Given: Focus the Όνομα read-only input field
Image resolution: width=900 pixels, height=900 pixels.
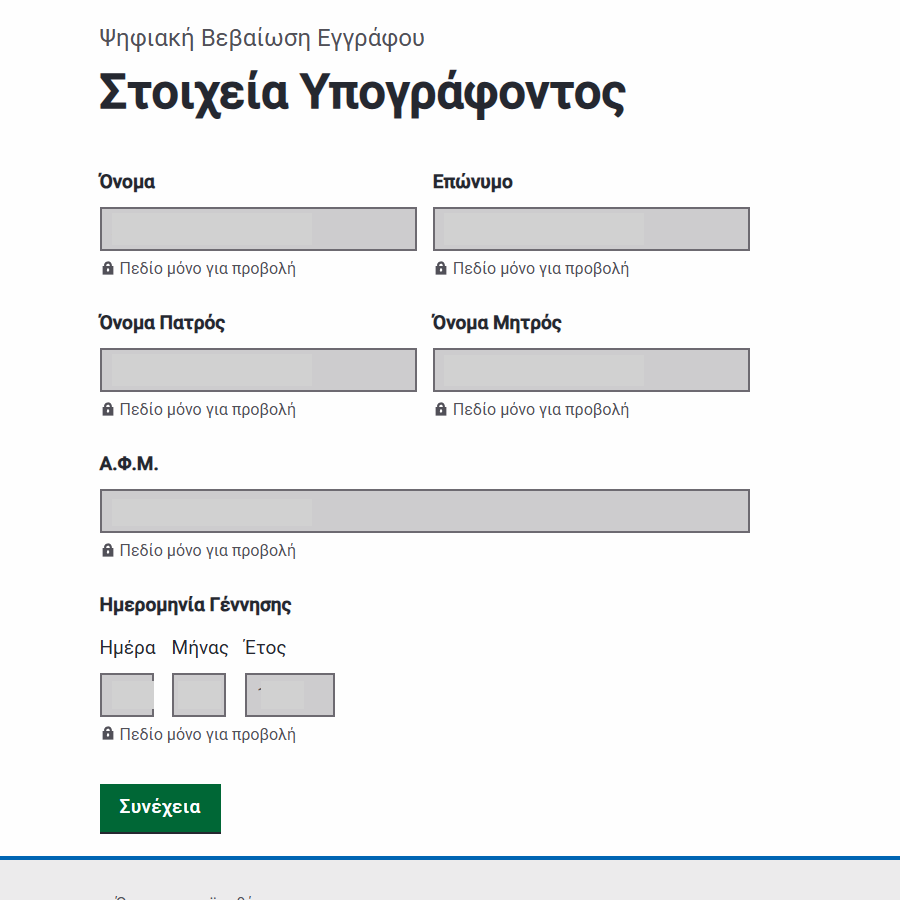Looking at the screenshot, I should tap(258, 229).
